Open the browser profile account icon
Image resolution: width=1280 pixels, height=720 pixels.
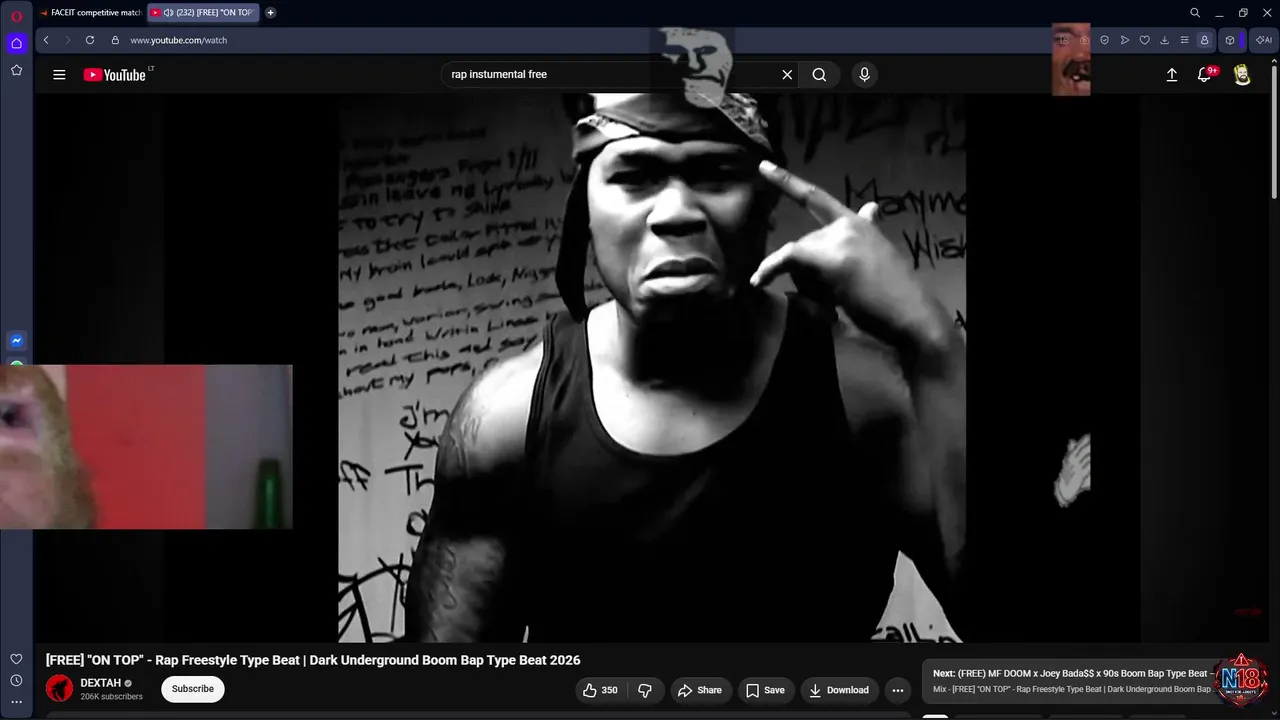click(1204, 40)
